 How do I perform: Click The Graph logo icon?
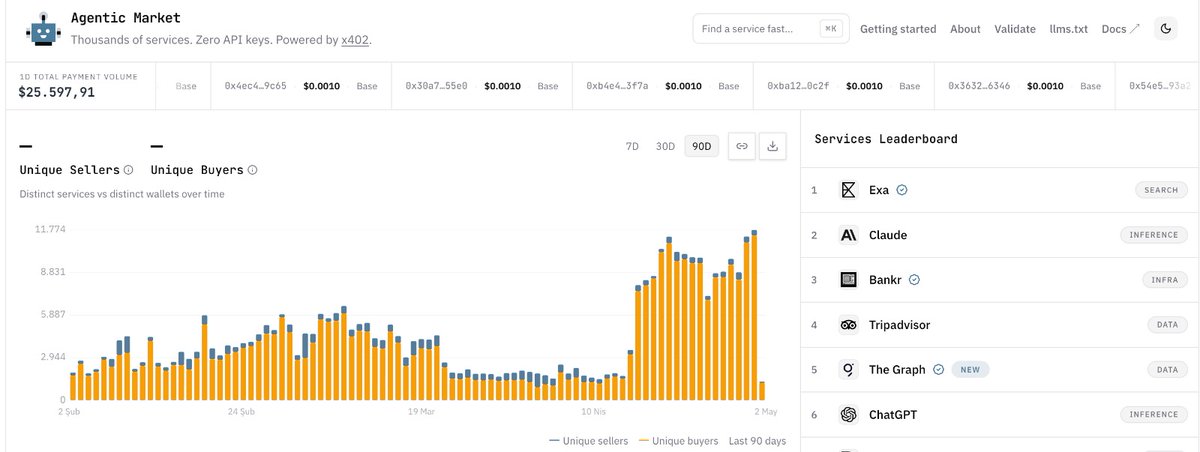[849, 369]
